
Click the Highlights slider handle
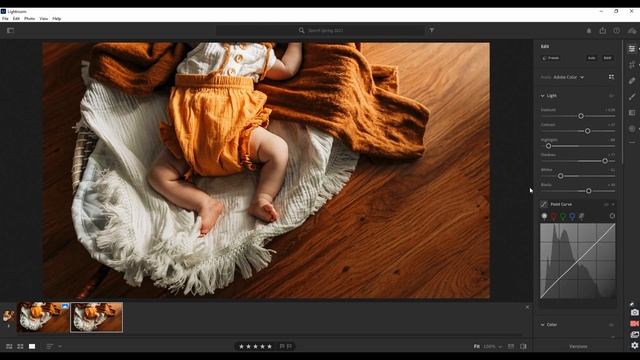click(549, 146)
